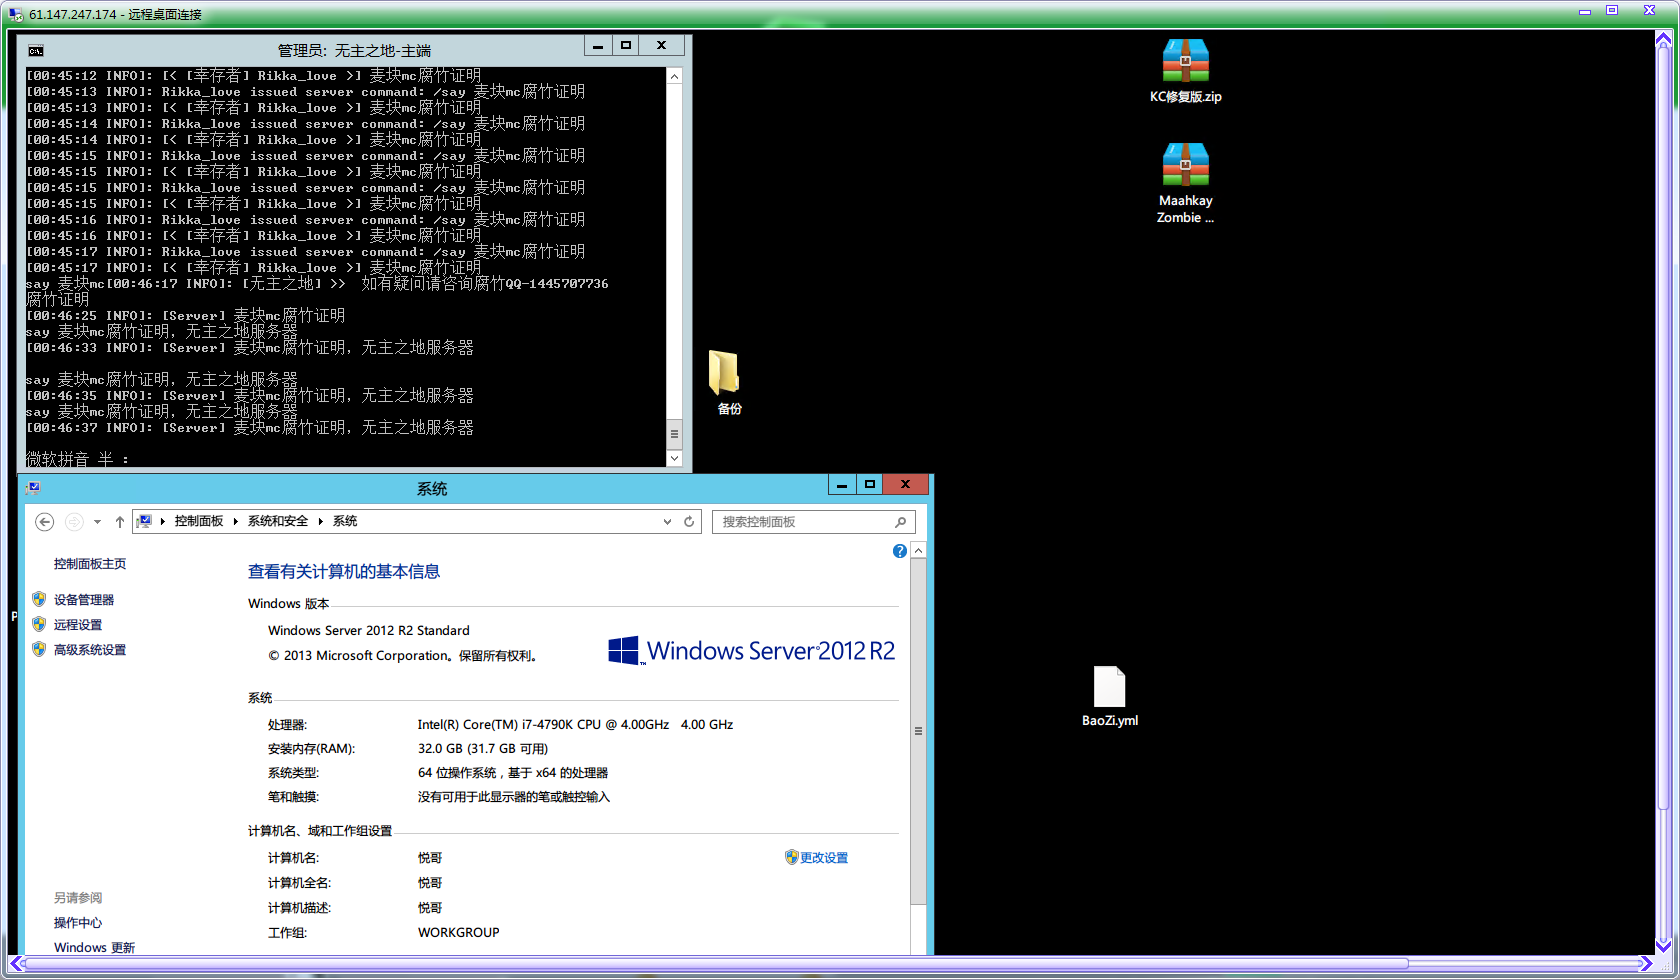Click 查看有关计算机的基本信息 heading
This screenshot has height=980, width=1680.
(x=344, y=572)
